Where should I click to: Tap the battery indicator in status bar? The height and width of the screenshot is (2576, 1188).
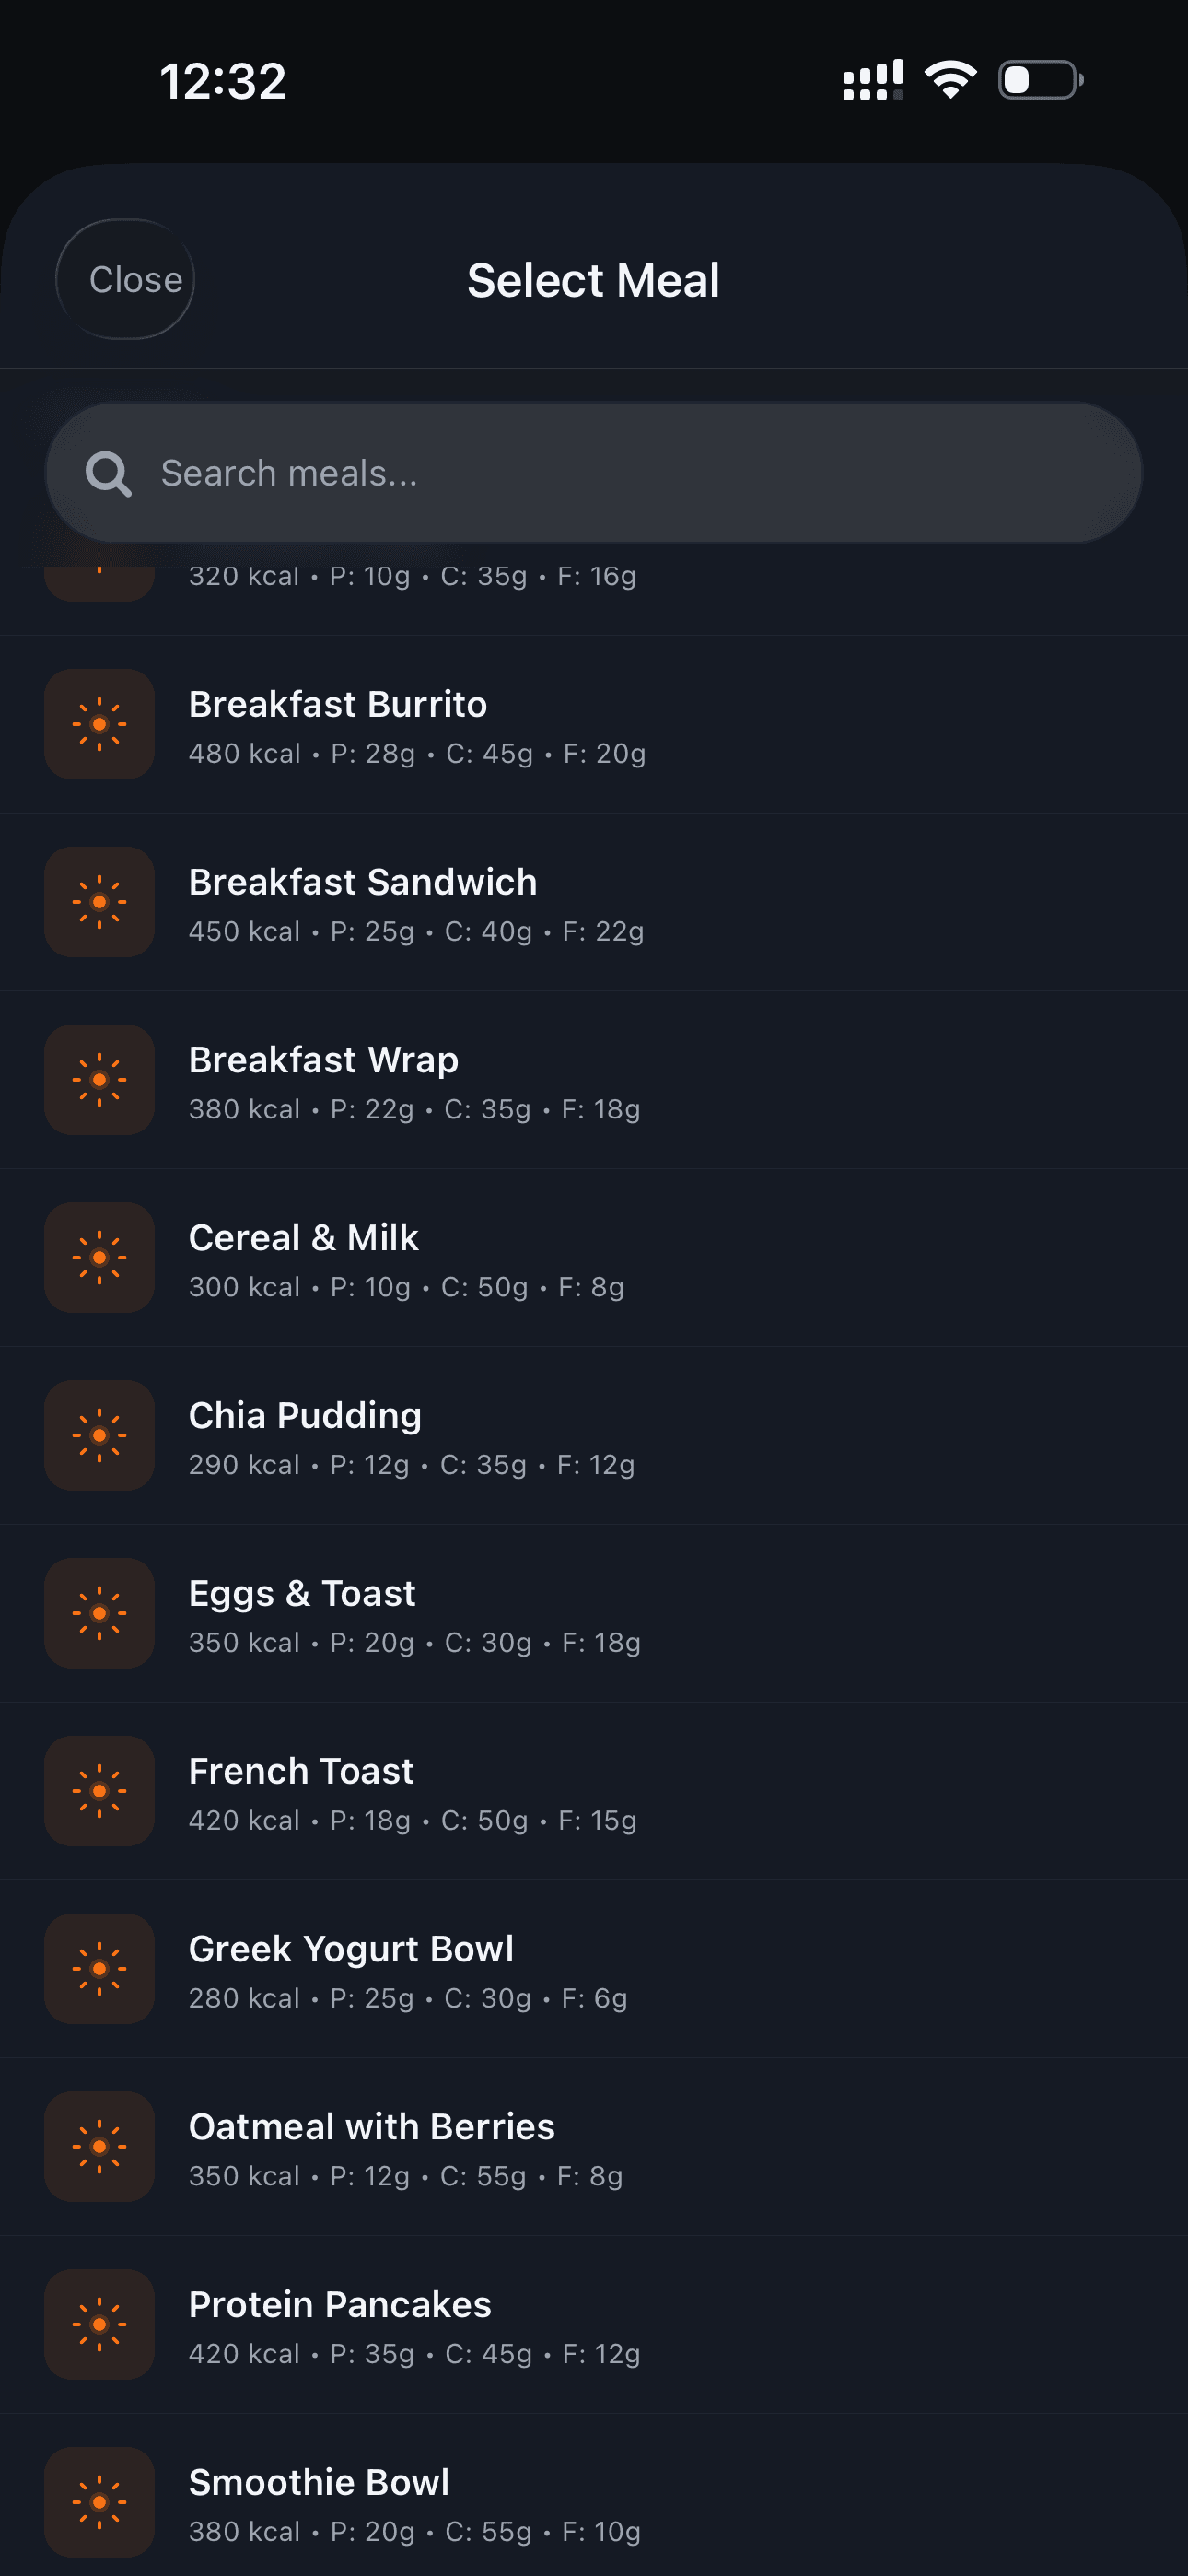pyautogui.click(x=1040, y=79)
